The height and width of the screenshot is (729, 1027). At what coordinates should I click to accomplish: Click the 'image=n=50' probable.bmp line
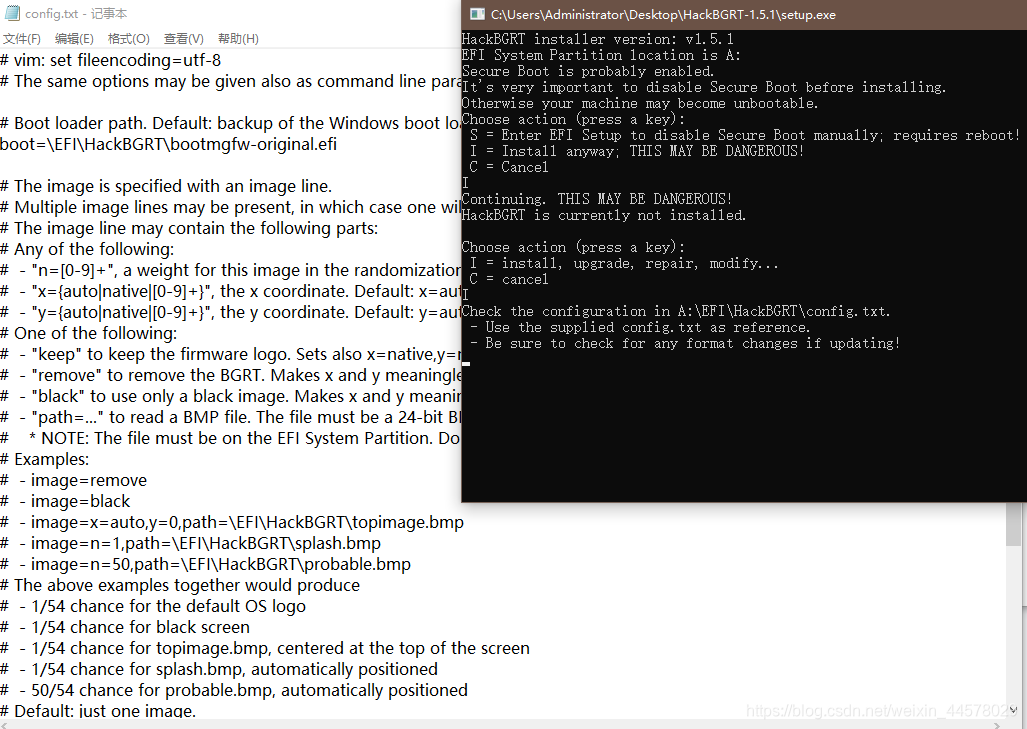pos(206,564)
